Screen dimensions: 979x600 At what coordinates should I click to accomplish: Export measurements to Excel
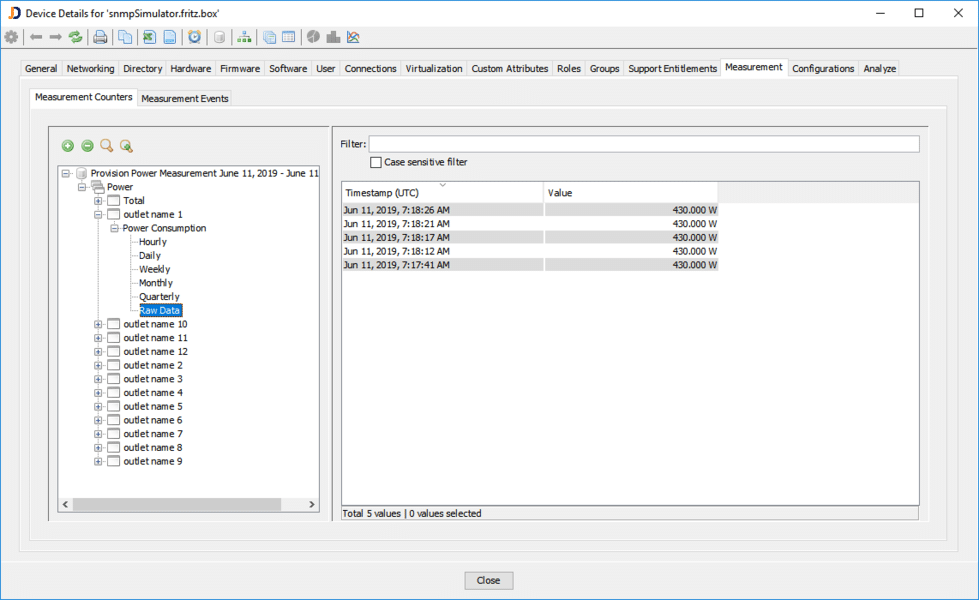click(x=148, y=37)
